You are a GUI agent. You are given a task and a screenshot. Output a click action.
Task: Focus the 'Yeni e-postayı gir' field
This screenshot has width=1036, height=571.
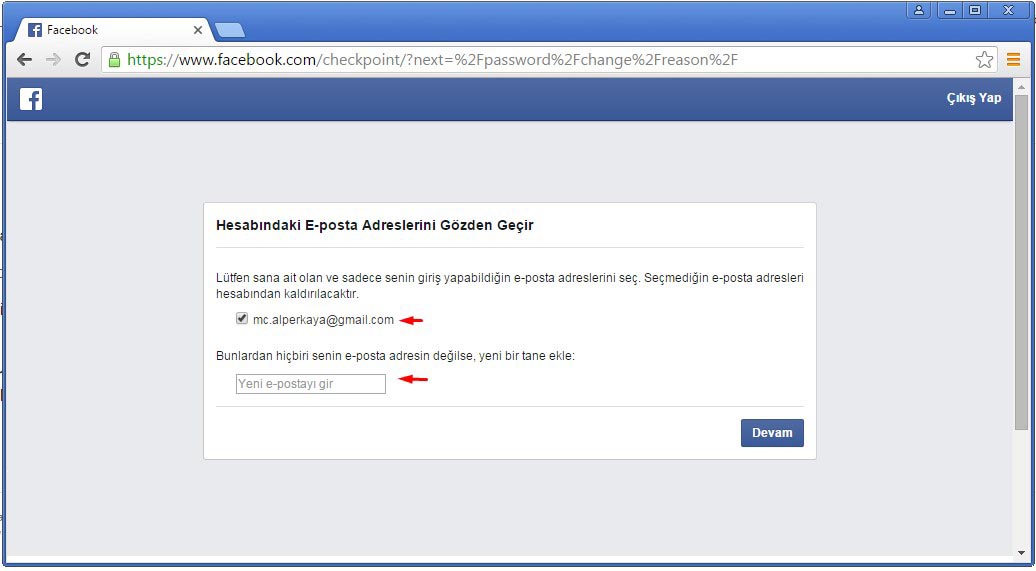310,384
